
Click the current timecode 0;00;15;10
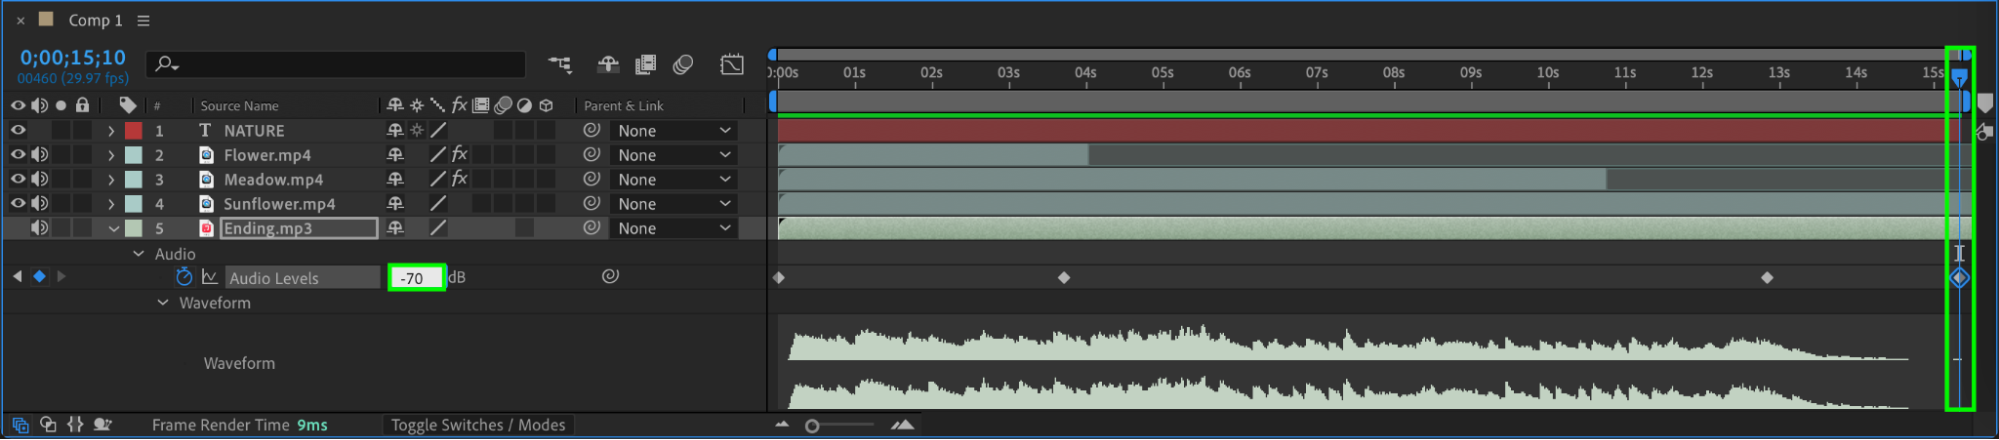(x=73, y=58)
